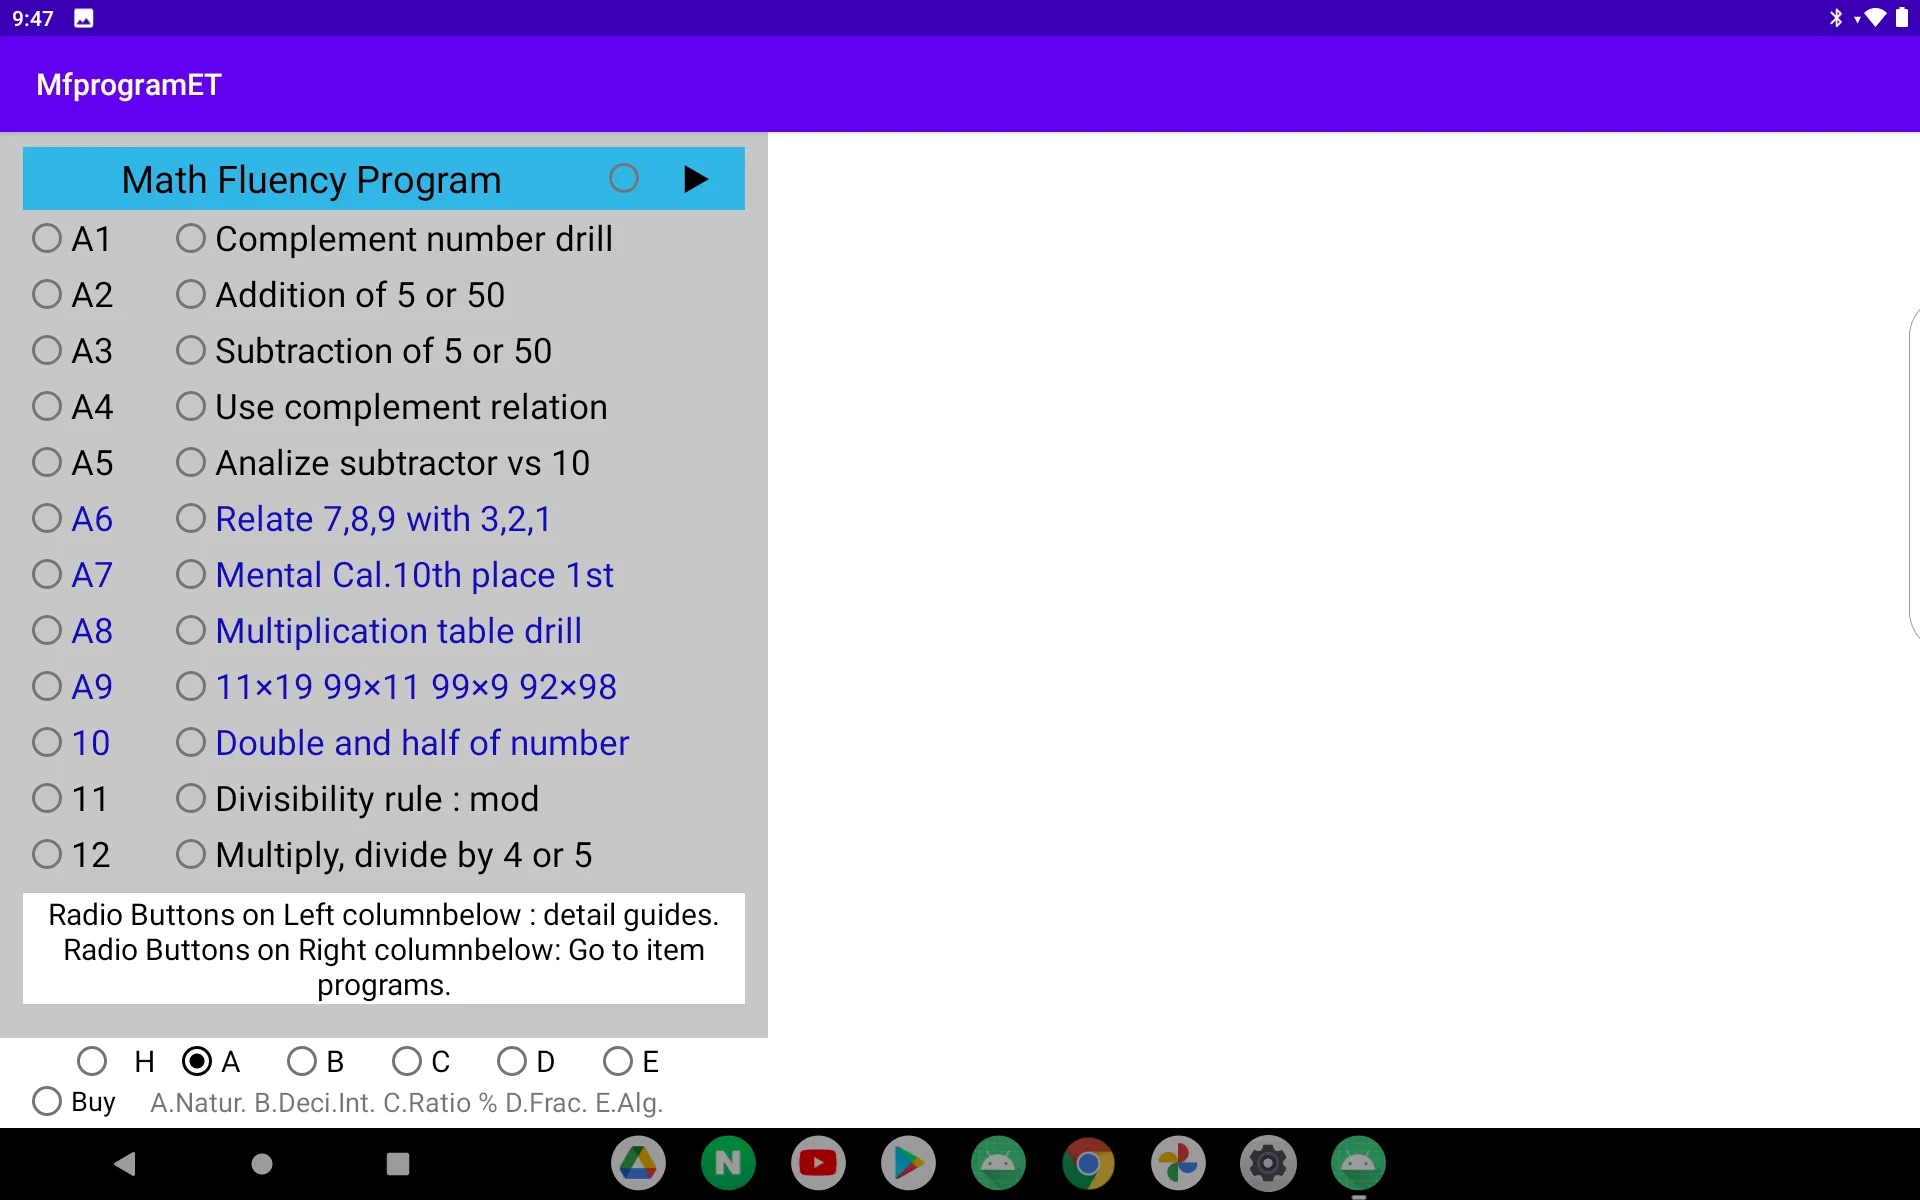Select A7 Mental Cal 10th place 1st guide
This screenshot has width=1920, height=1200.
(50, 575)
